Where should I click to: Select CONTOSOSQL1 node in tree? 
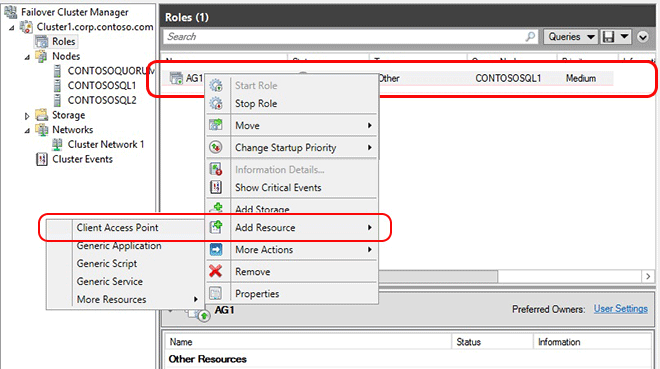[102, 85]
